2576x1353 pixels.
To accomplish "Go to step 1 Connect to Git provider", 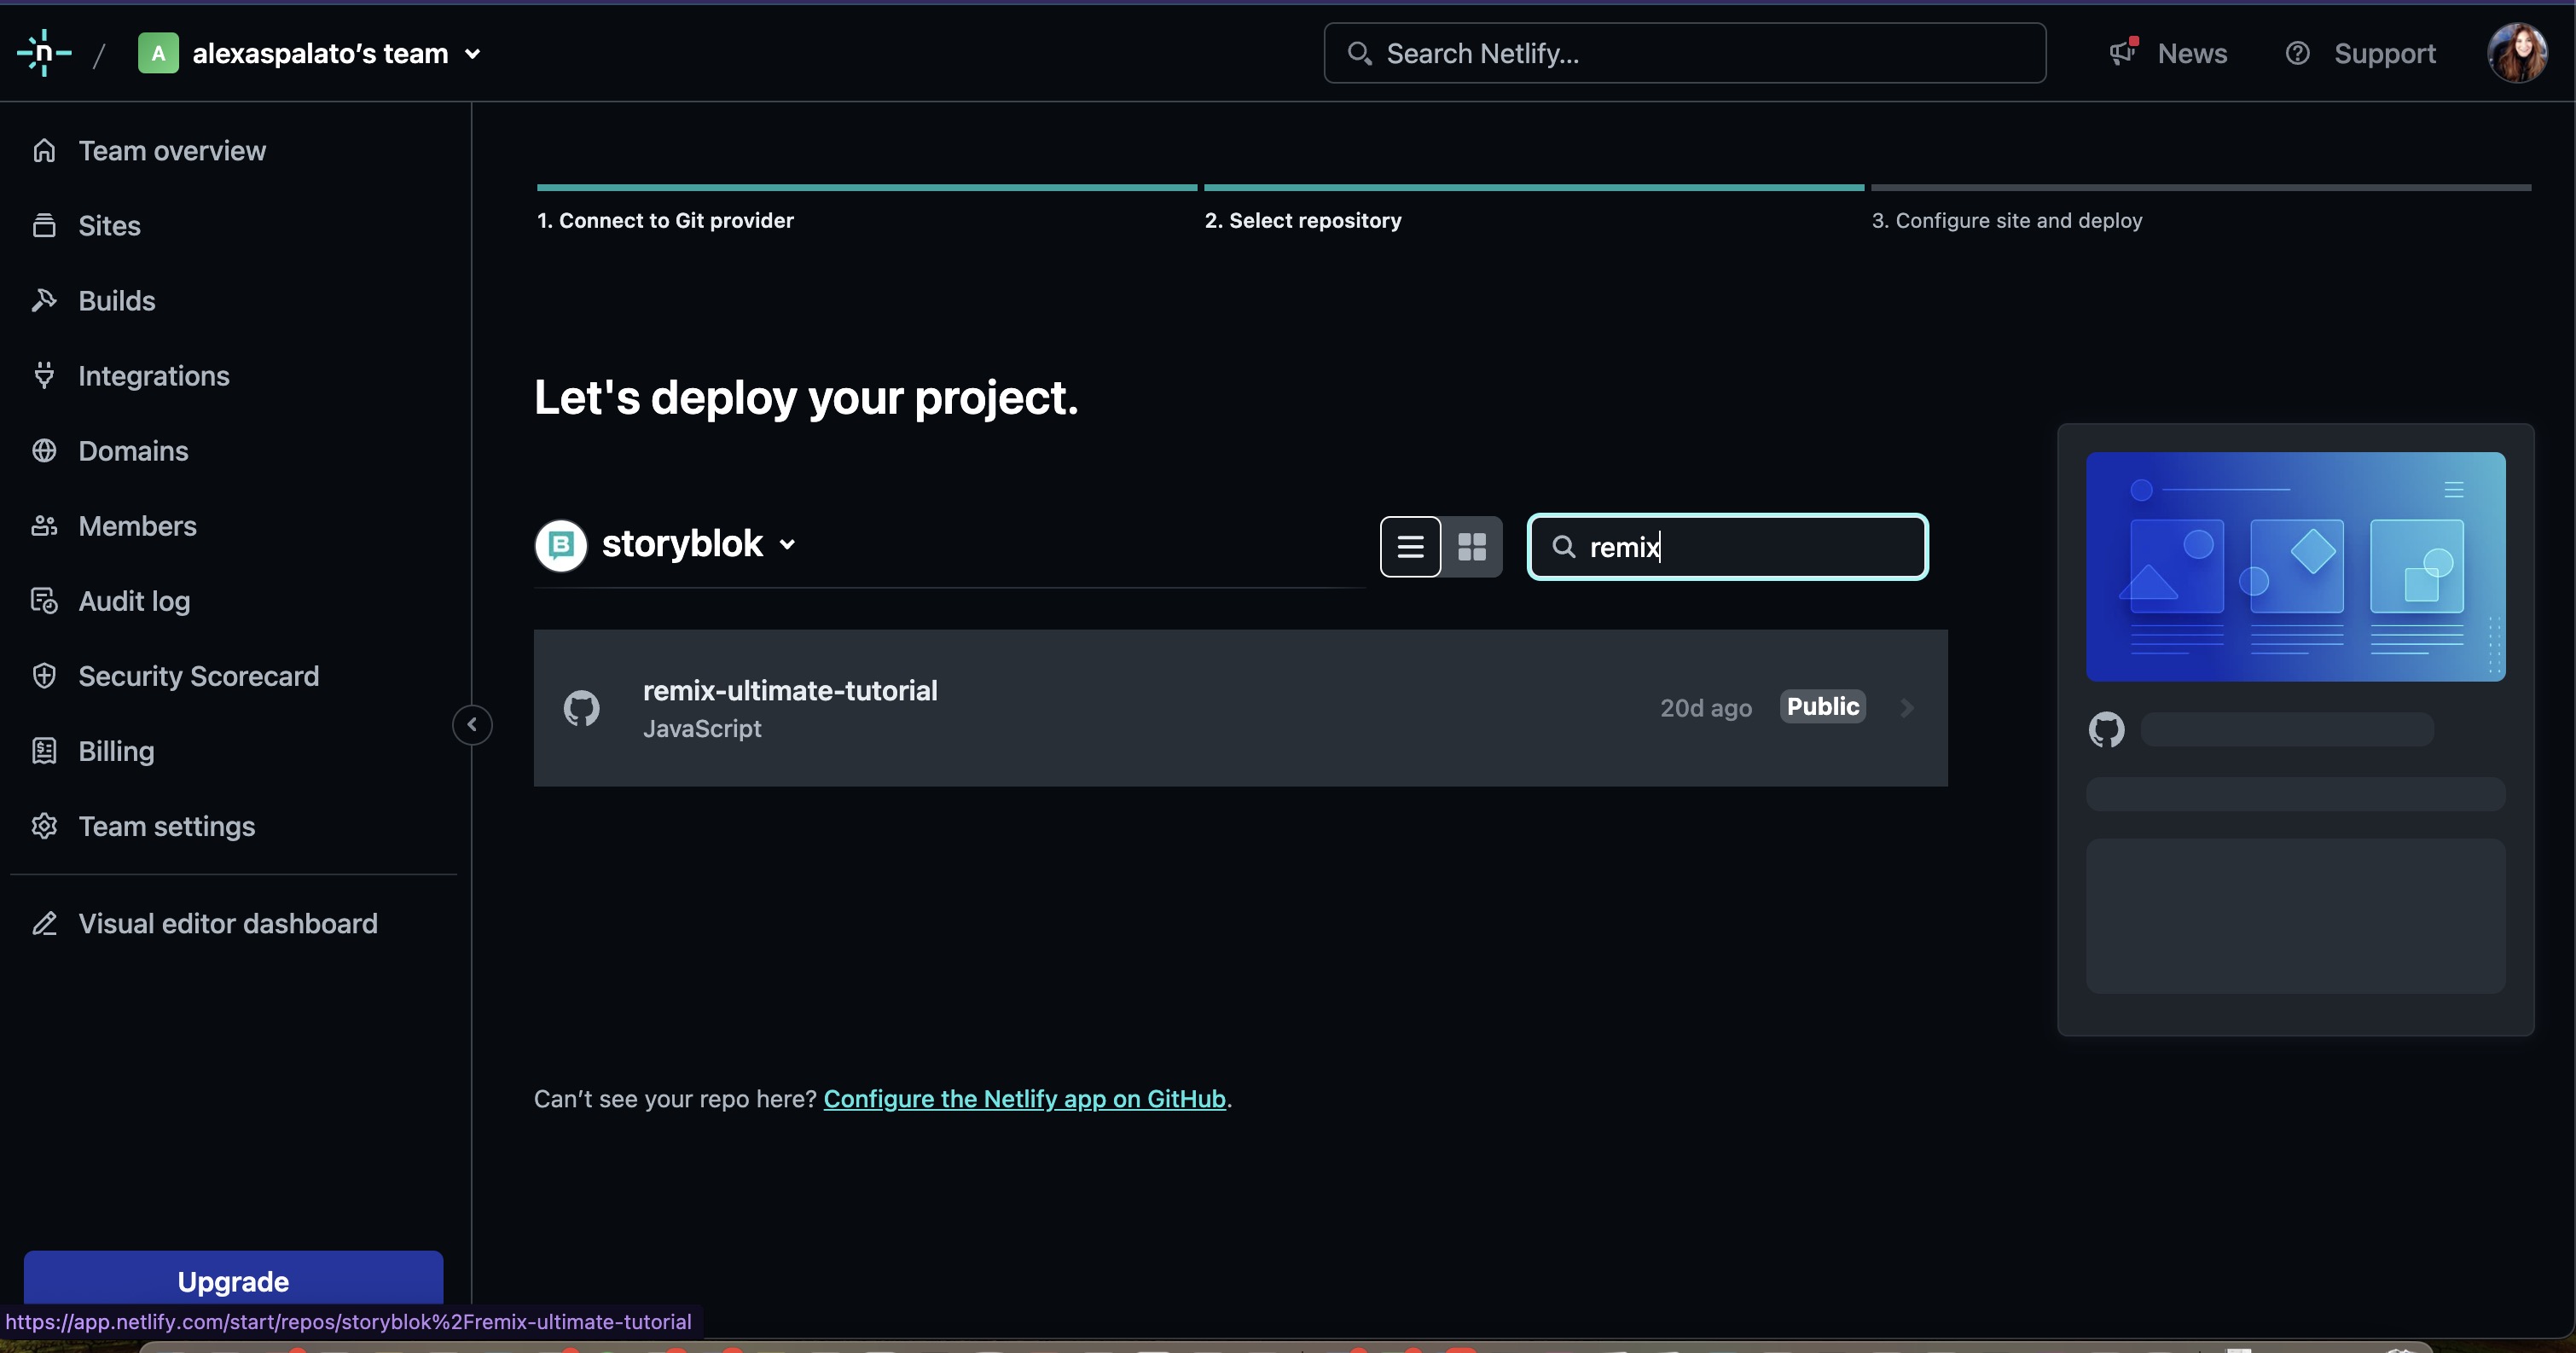I will pos(665,219).
